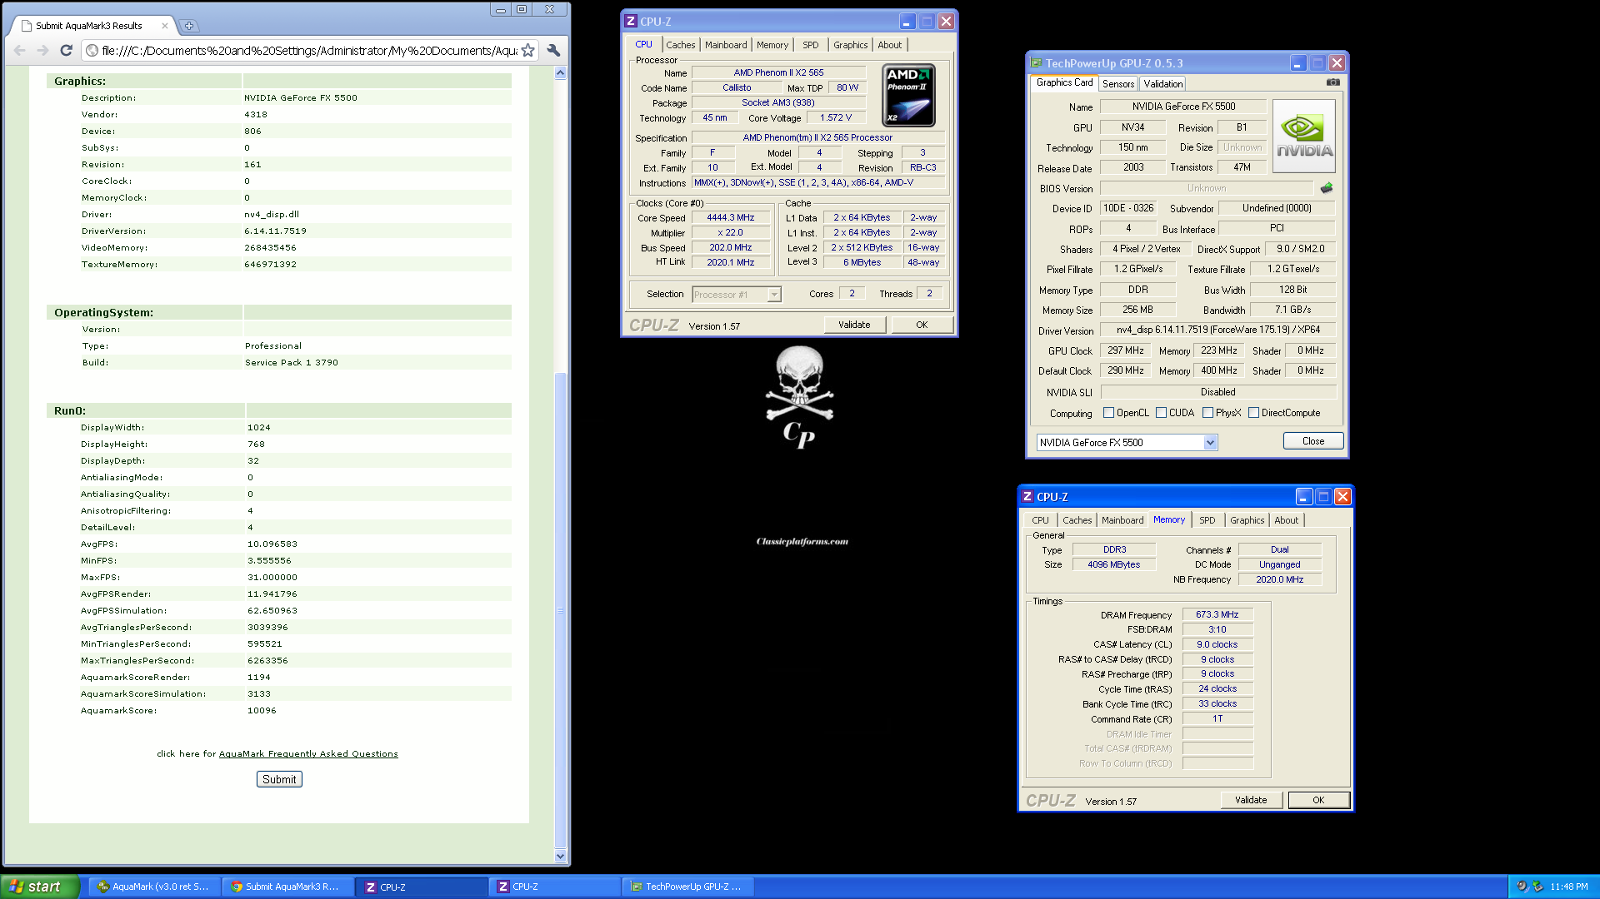The height and width of the screenshot is (899, 1600).
Task: Select CPU tab in lower CPU-Z window
Action: [1041, 520]
